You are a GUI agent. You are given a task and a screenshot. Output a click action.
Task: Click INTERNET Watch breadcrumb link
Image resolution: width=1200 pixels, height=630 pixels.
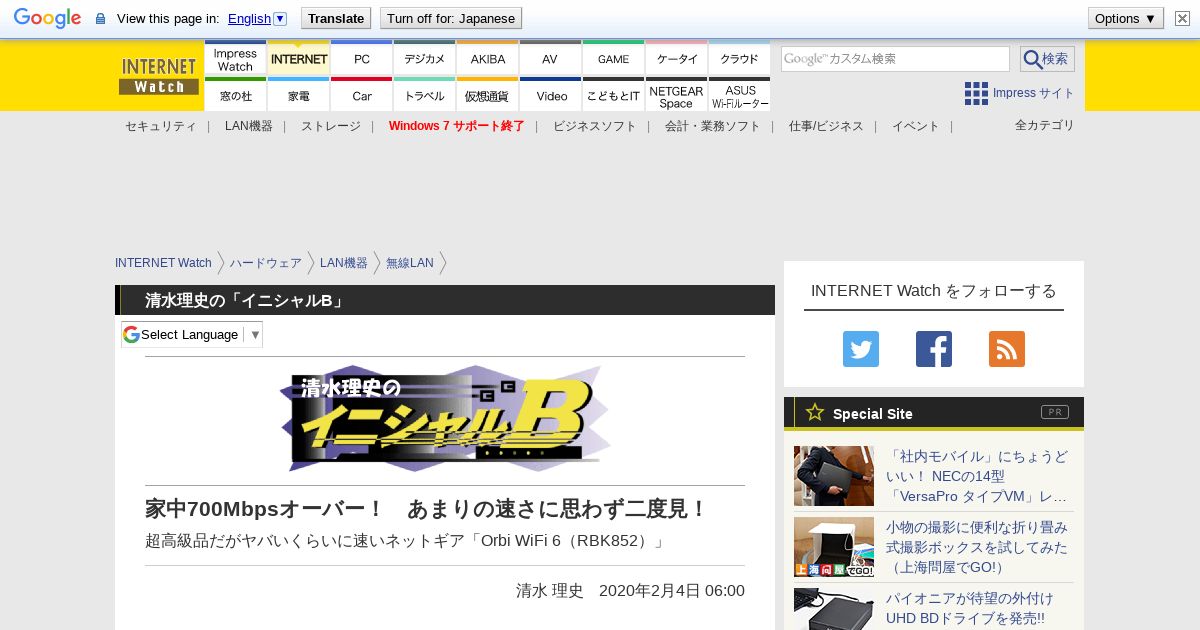coord(163,263)
